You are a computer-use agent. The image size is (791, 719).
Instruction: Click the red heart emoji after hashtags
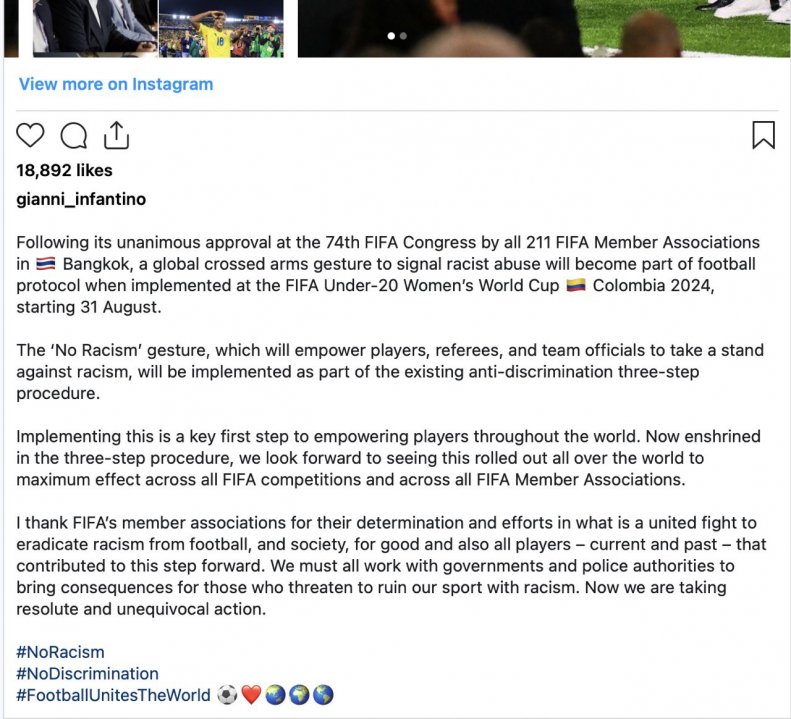(251, 695)
